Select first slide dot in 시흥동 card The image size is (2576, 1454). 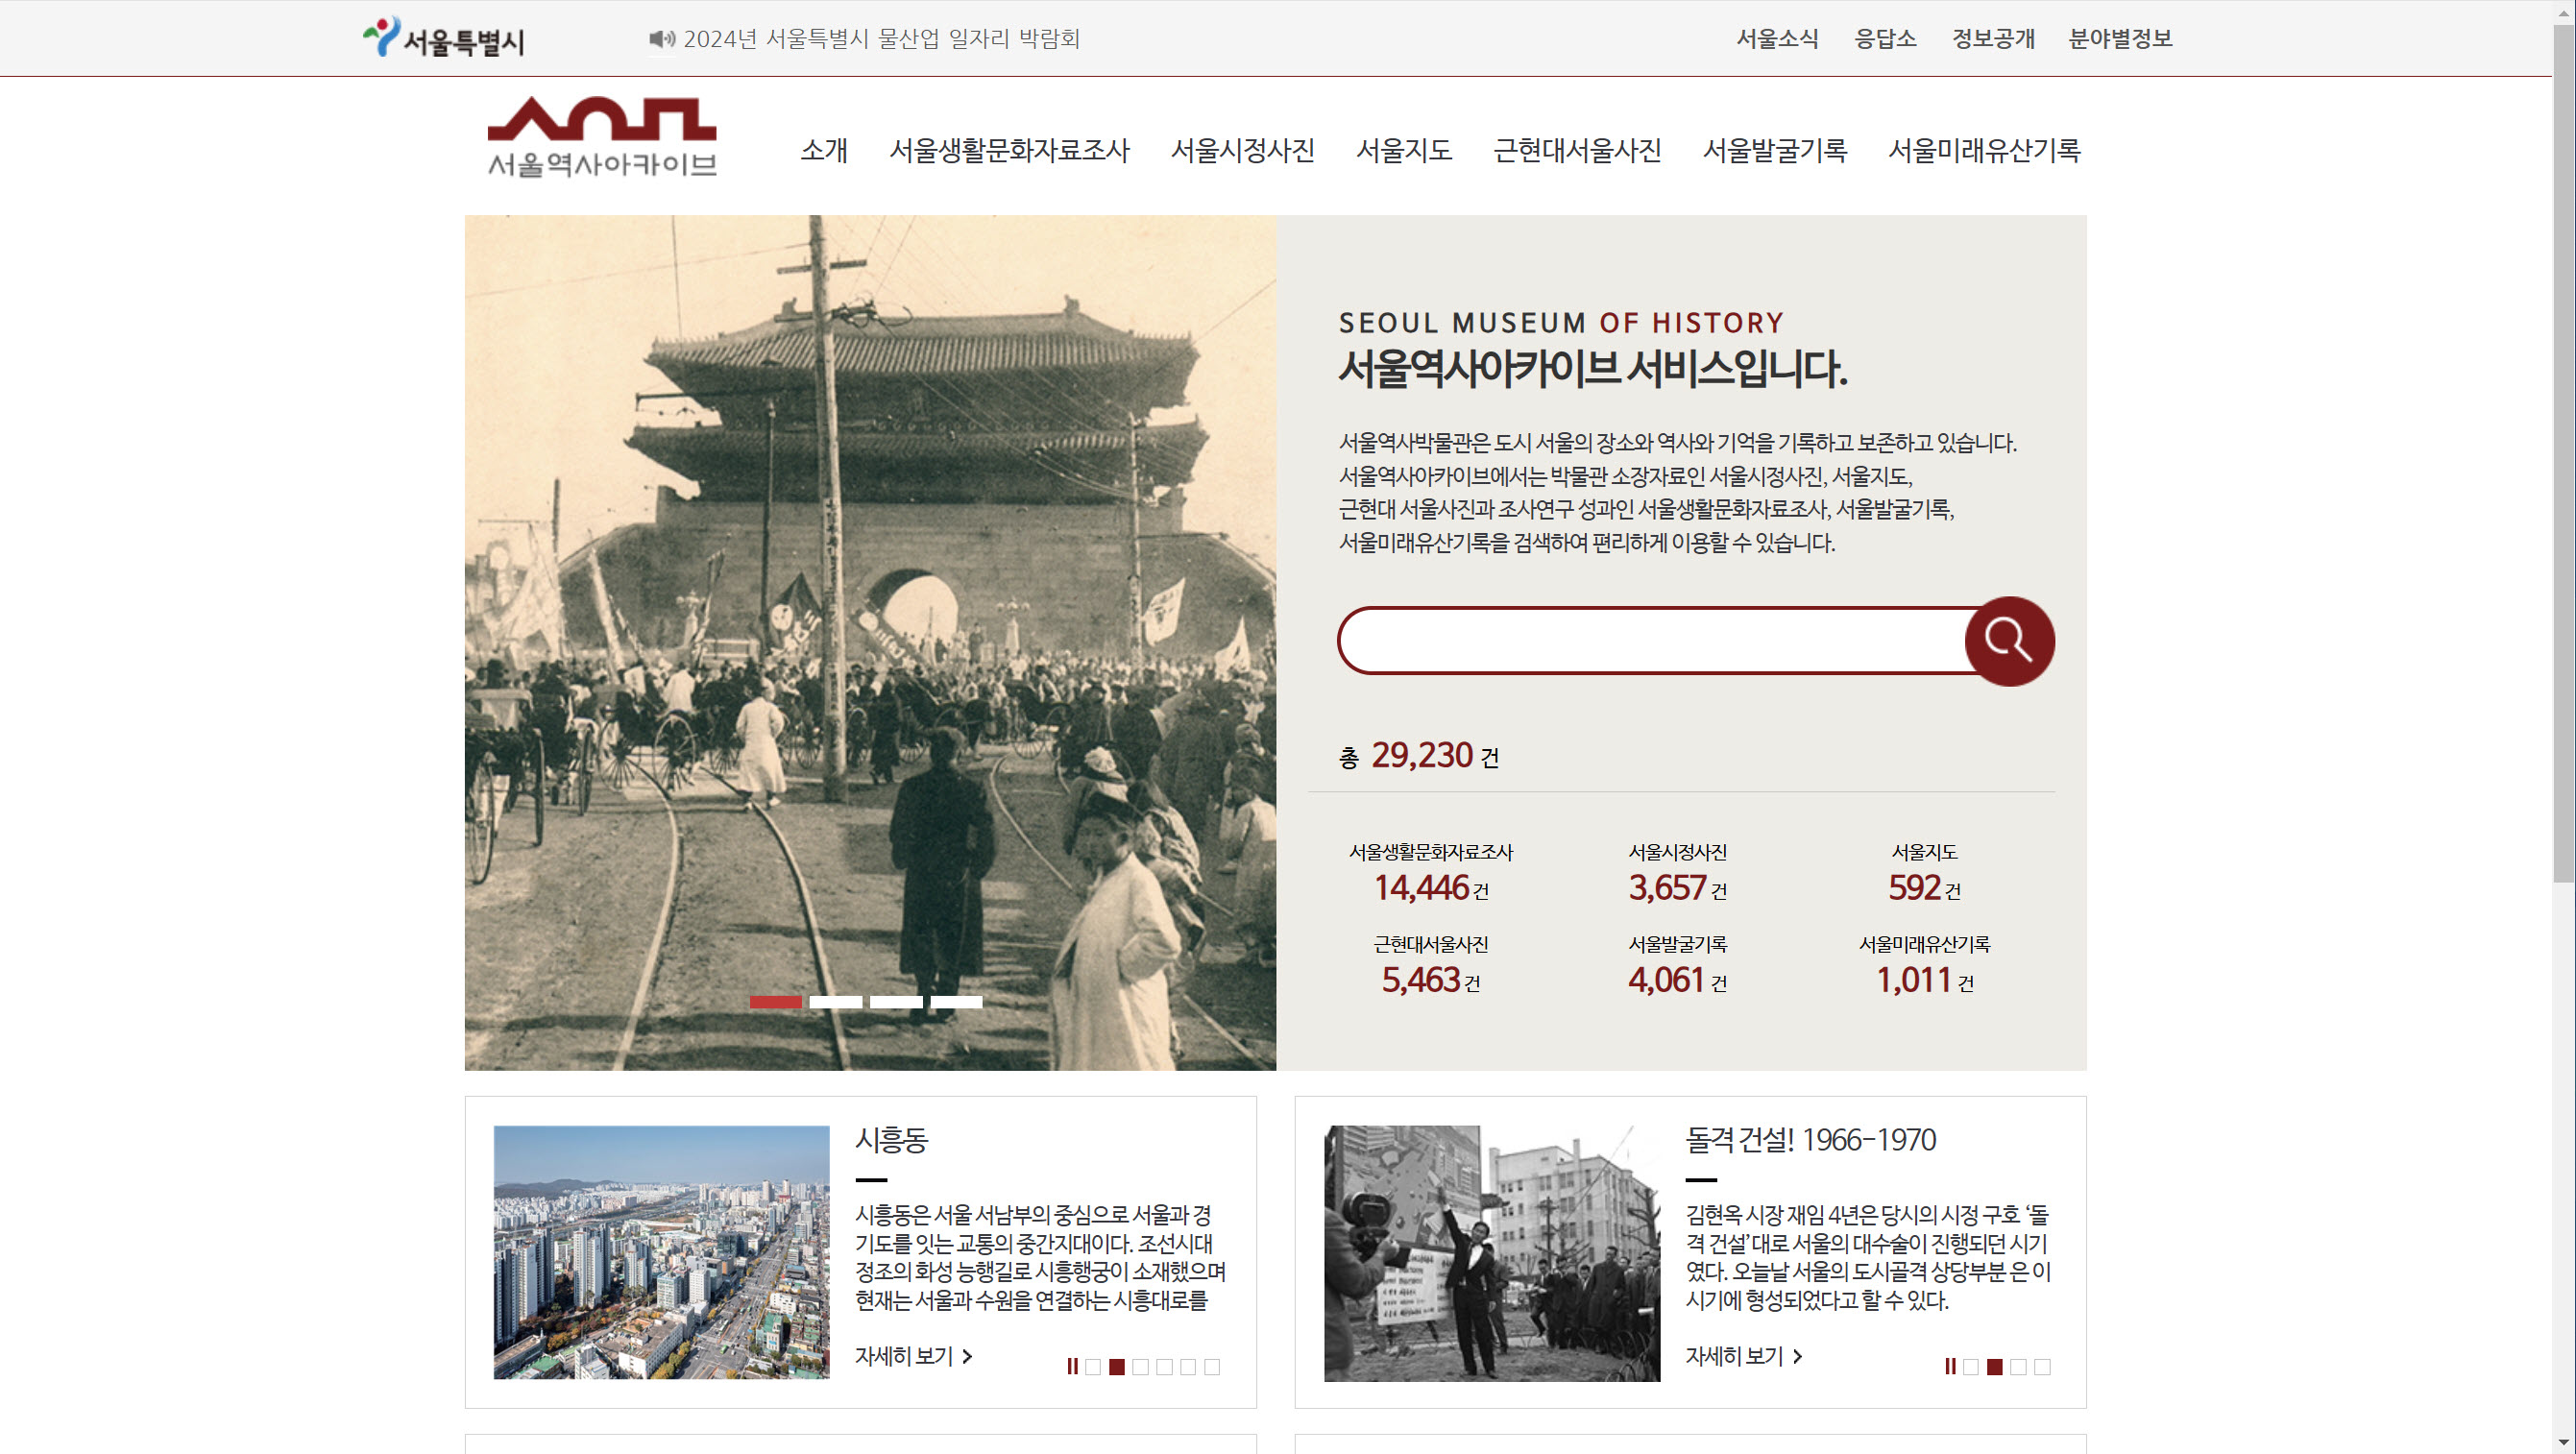coord(1093,1367)
